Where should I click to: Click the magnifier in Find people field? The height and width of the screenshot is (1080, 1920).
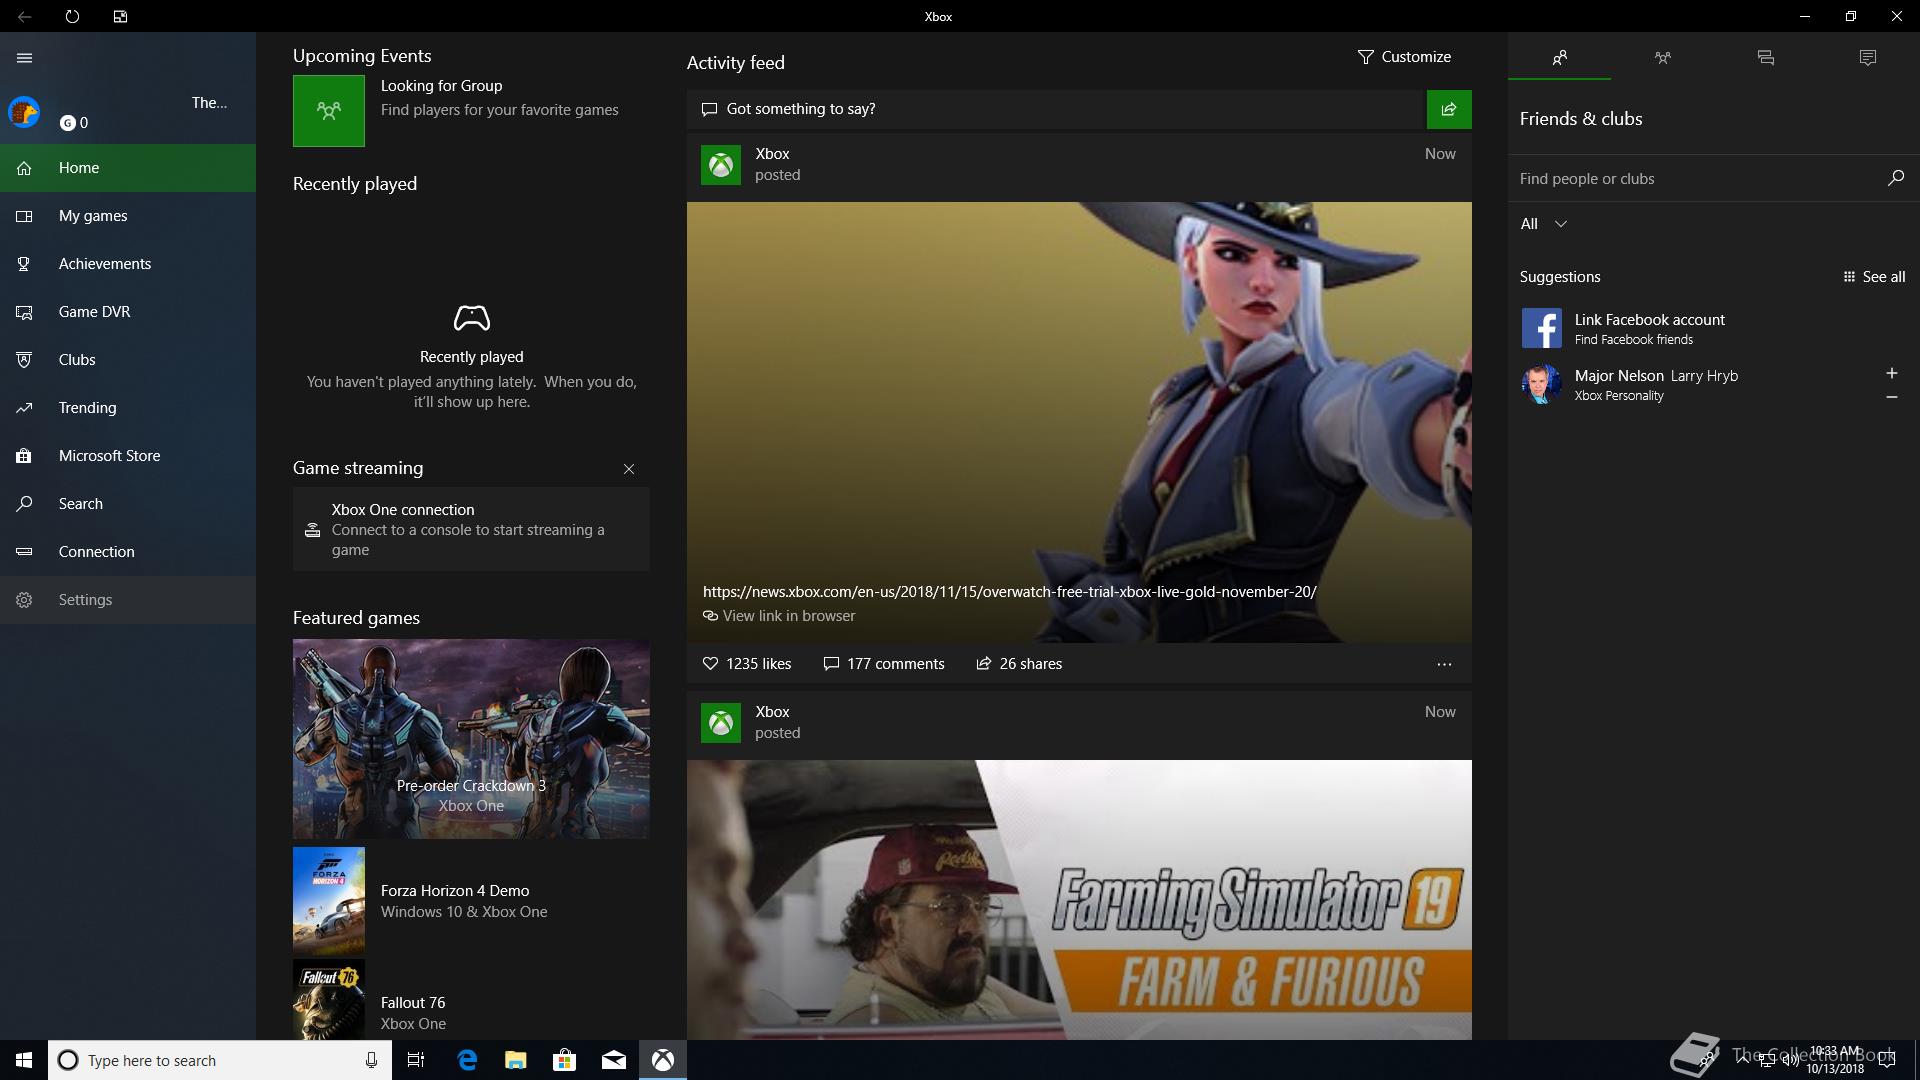(1895, 178)
